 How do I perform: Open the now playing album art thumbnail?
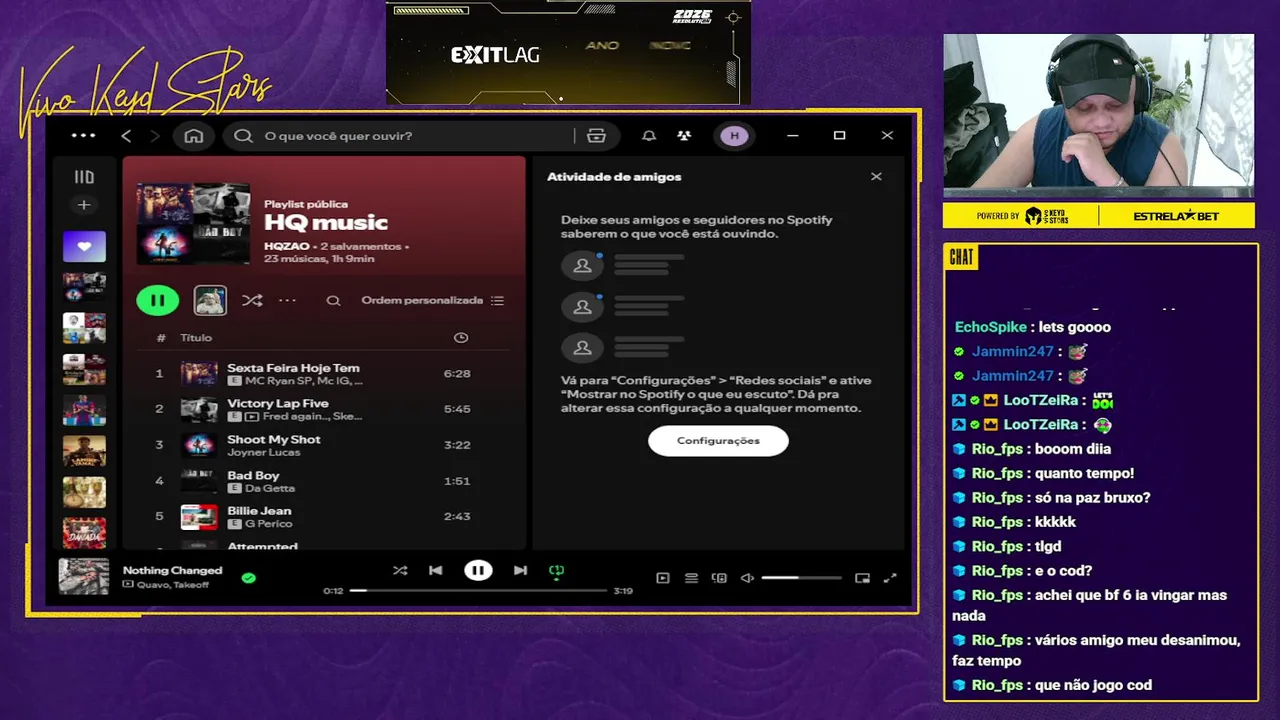coord(84,578)
